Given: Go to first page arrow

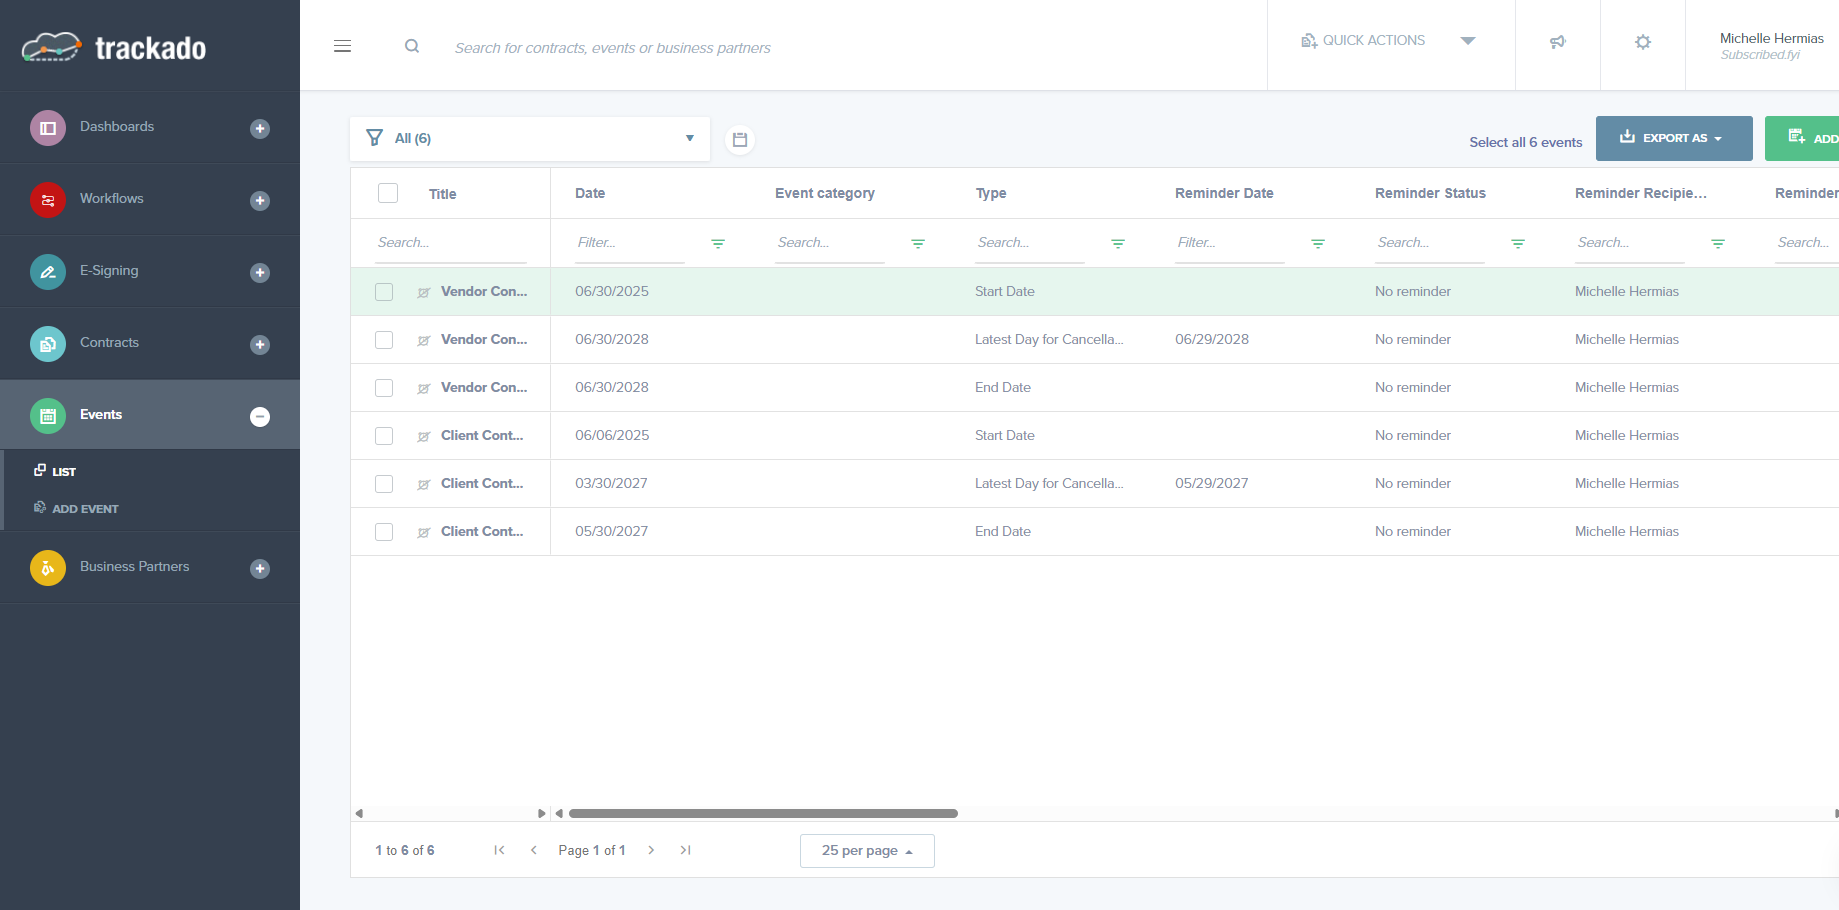Looking at the screenshot, I should (499, 850).
